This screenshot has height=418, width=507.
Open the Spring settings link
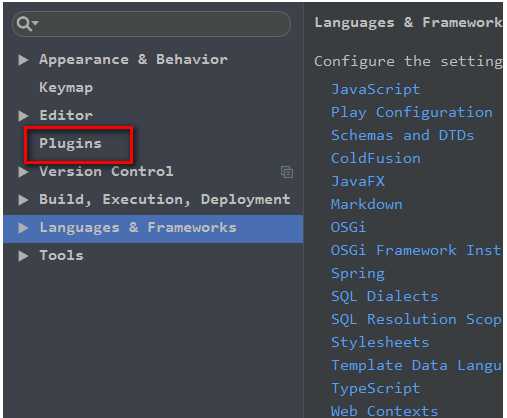coord(358,274)
